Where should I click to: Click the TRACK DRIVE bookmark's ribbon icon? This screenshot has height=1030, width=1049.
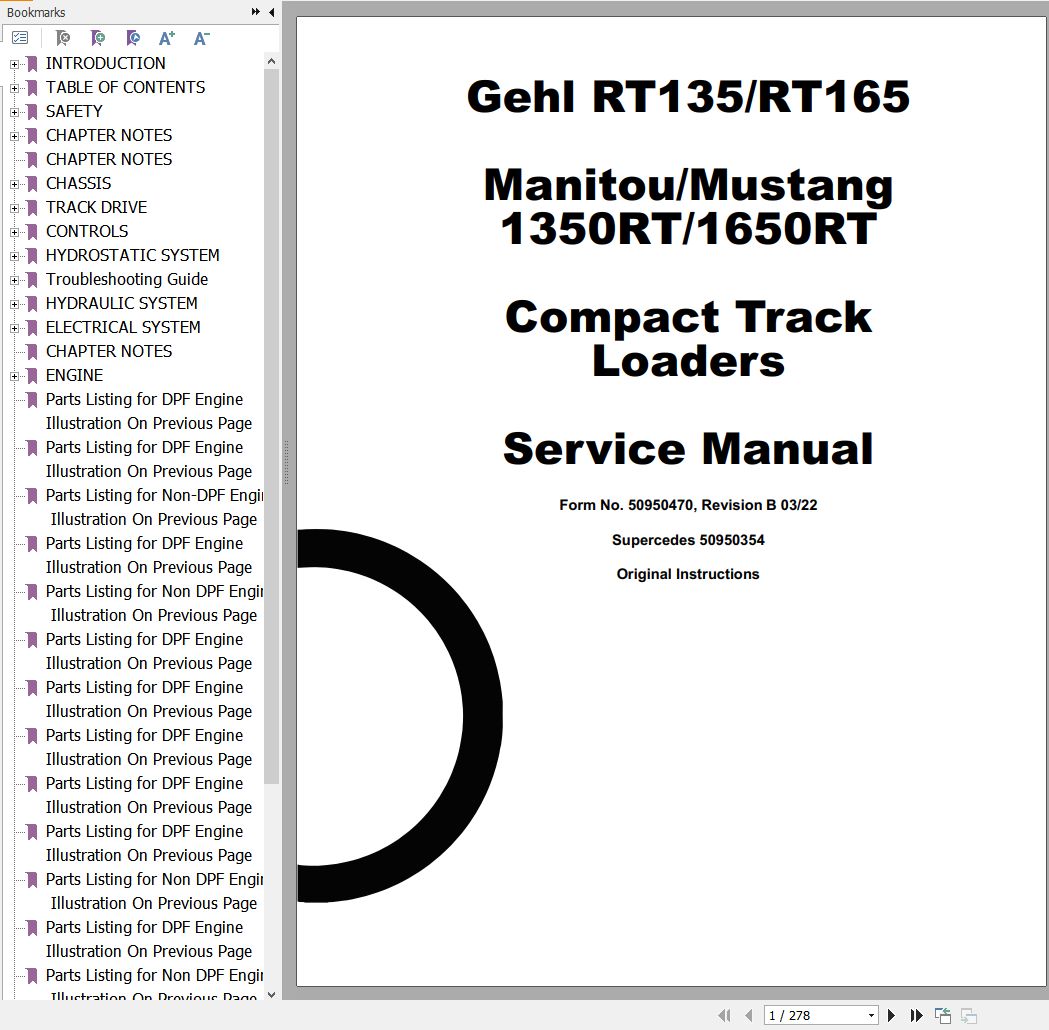coord(31,208)
